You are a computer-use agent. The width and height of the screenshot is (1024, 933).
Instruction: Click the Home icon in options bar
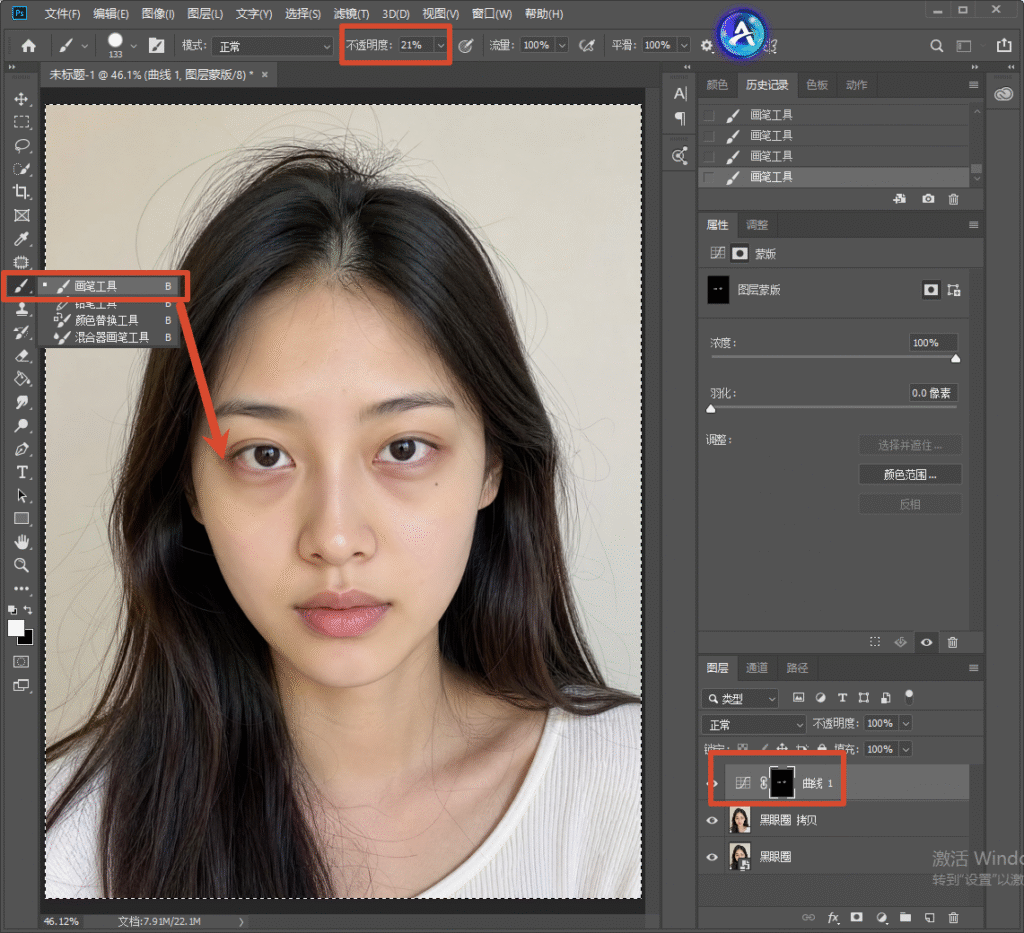(x=28, y=46)
